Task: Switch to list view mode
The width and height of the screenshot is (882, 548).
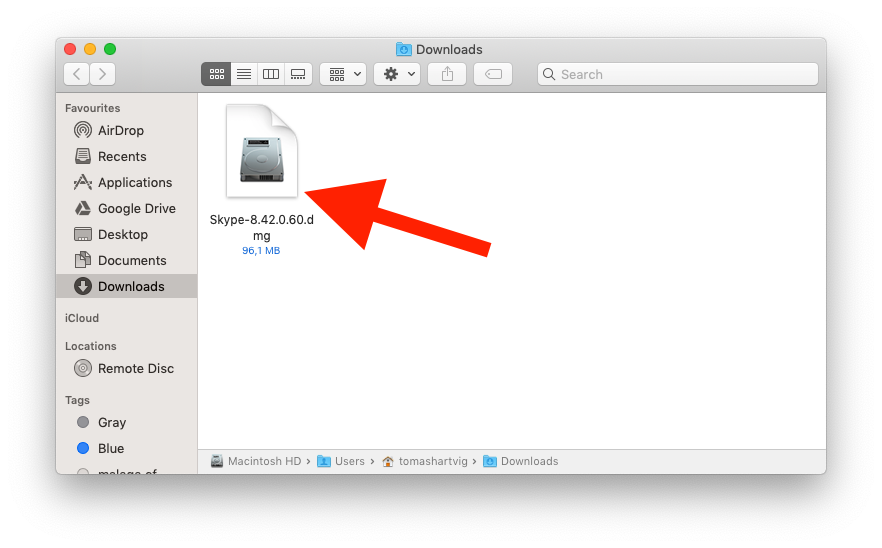Action: [x=244, y=74]
